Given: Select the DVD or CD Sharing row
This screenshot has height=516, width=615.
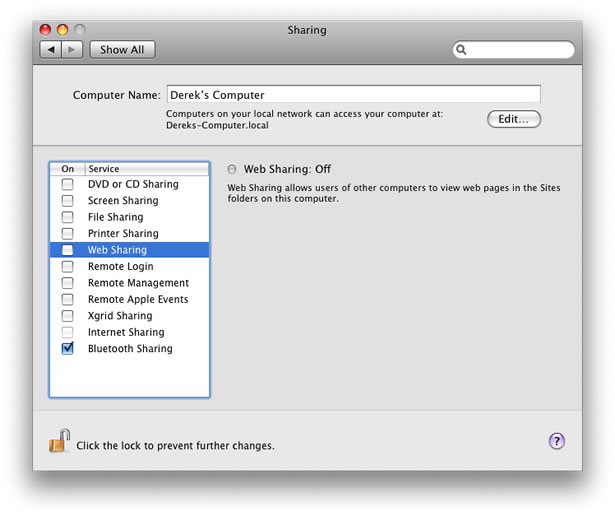Looking at the screenshot, I should (129, 184).
